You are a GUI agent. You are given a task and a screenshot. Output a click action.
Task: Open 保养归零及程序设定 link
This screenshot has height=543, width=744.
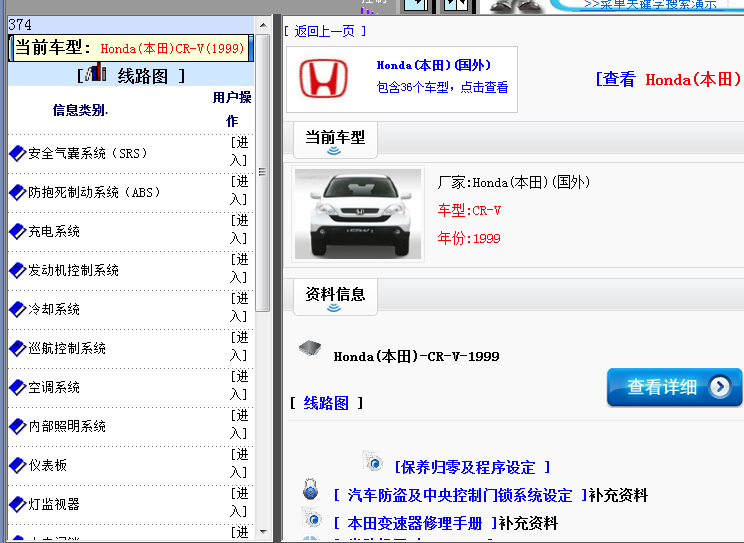point(472,468)
